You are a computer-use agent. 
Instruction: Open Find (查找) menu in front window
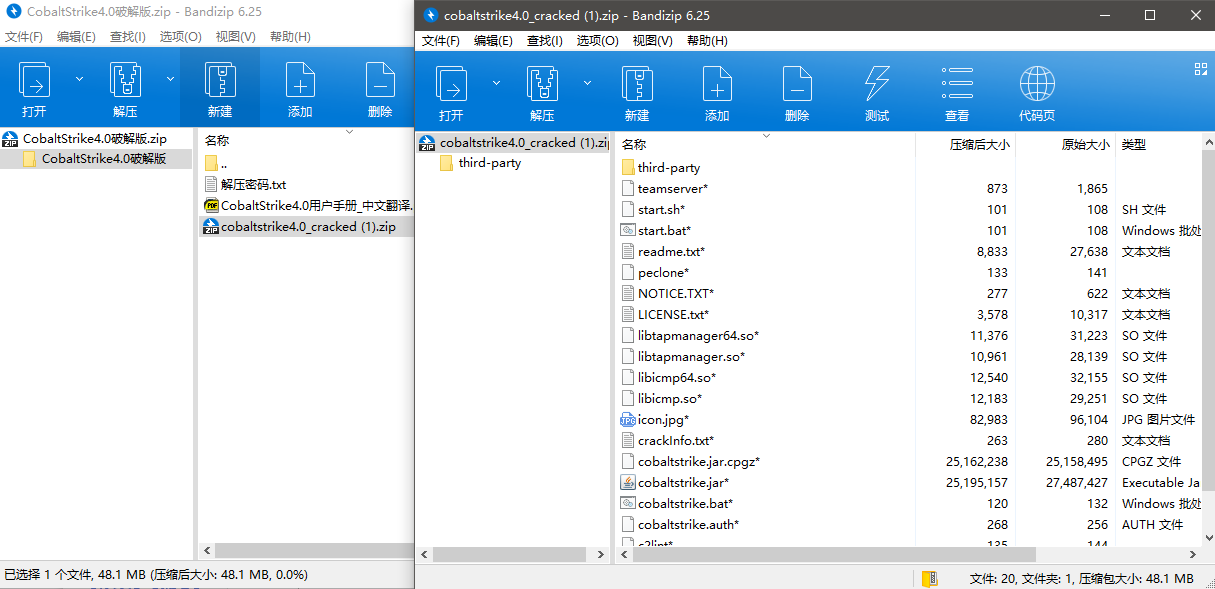[545, 41]
